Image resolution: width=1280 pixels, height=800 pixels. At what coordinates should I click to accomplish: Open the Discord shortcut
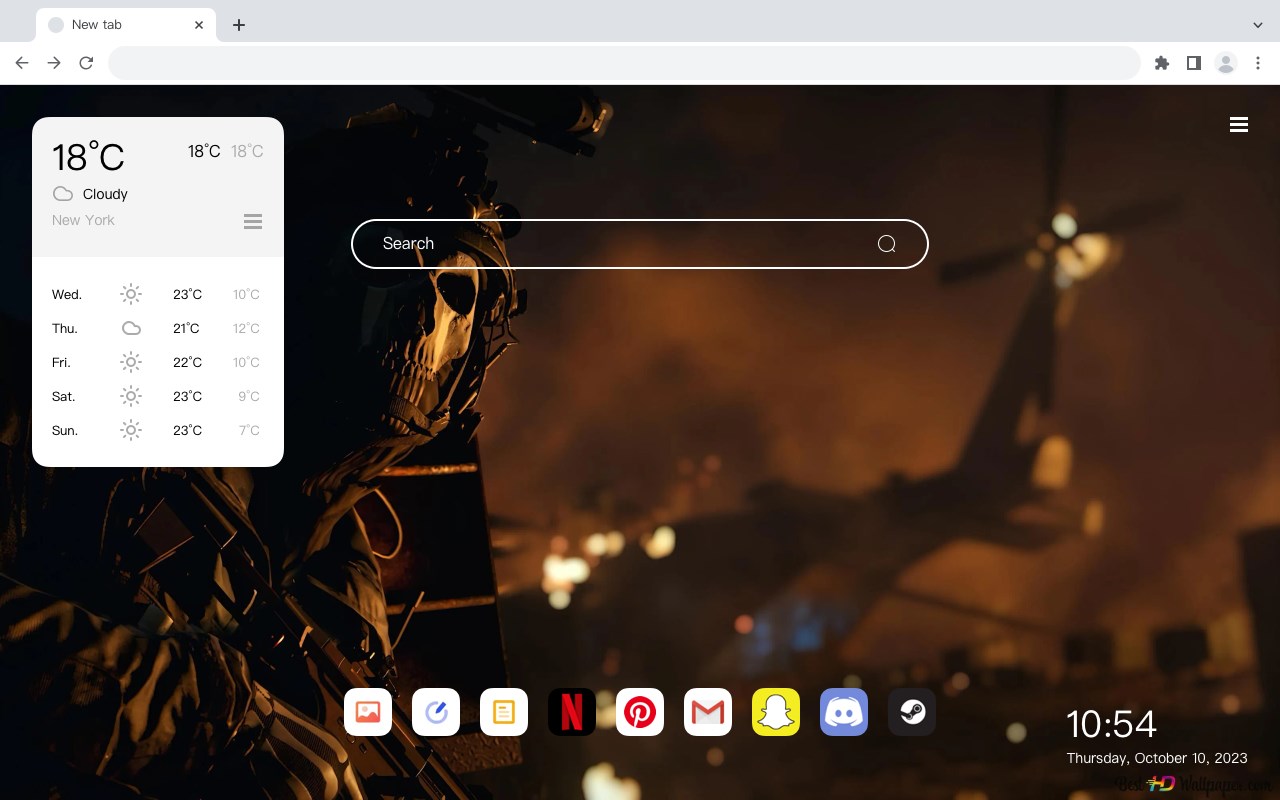click(x=844, y=712)
